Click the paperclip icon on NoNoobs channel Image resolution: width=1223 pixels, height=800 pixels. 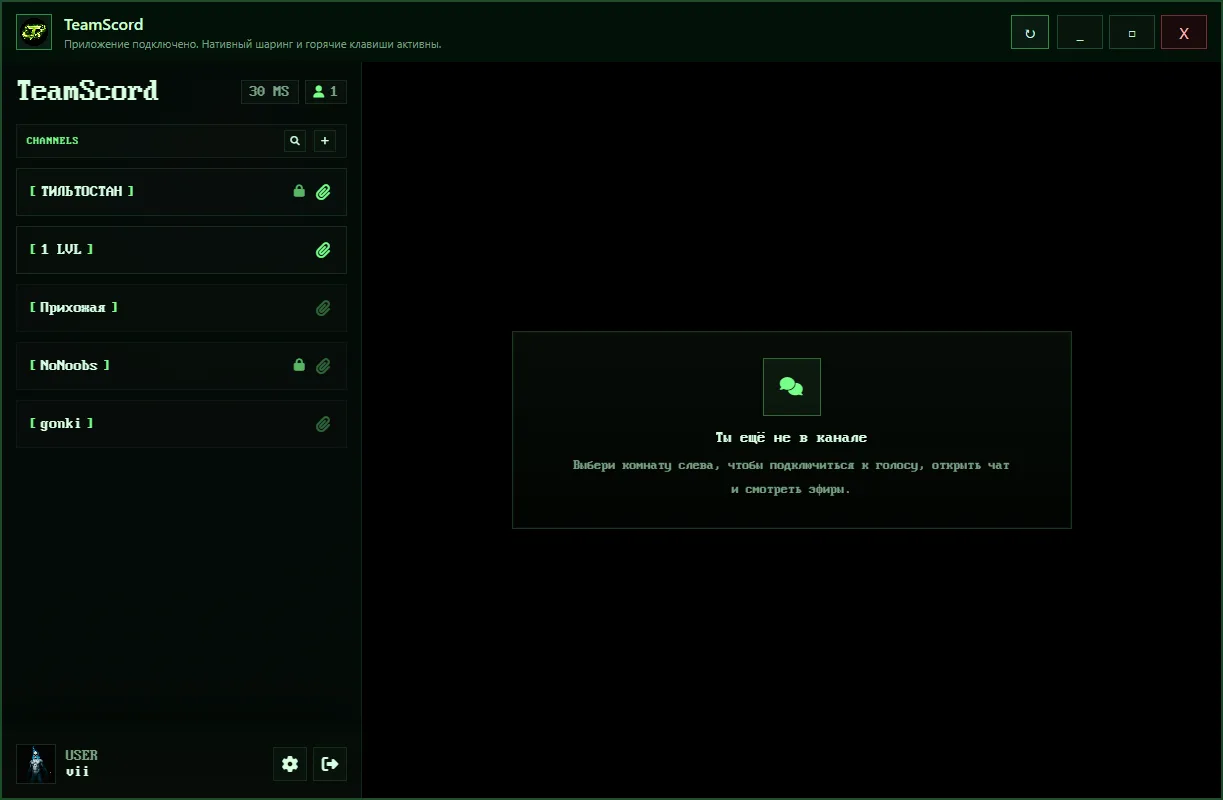(323, 366)
